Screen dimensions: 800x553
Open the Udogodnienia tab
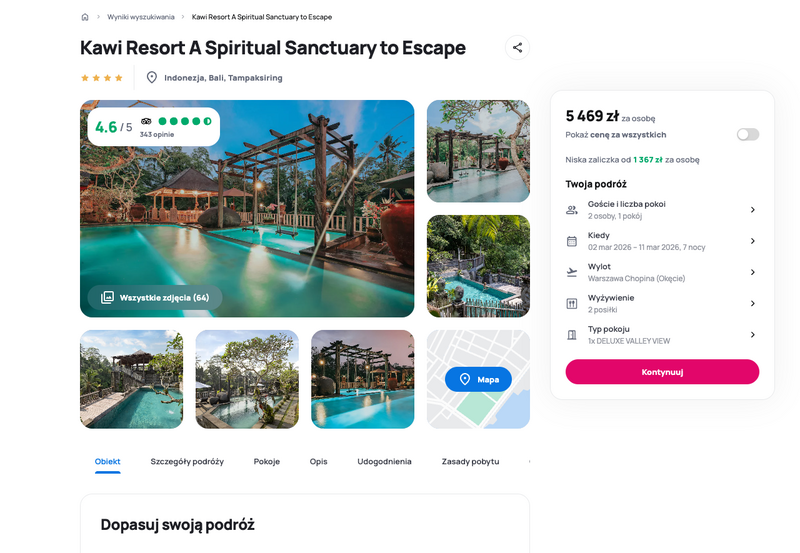point(384,461)
